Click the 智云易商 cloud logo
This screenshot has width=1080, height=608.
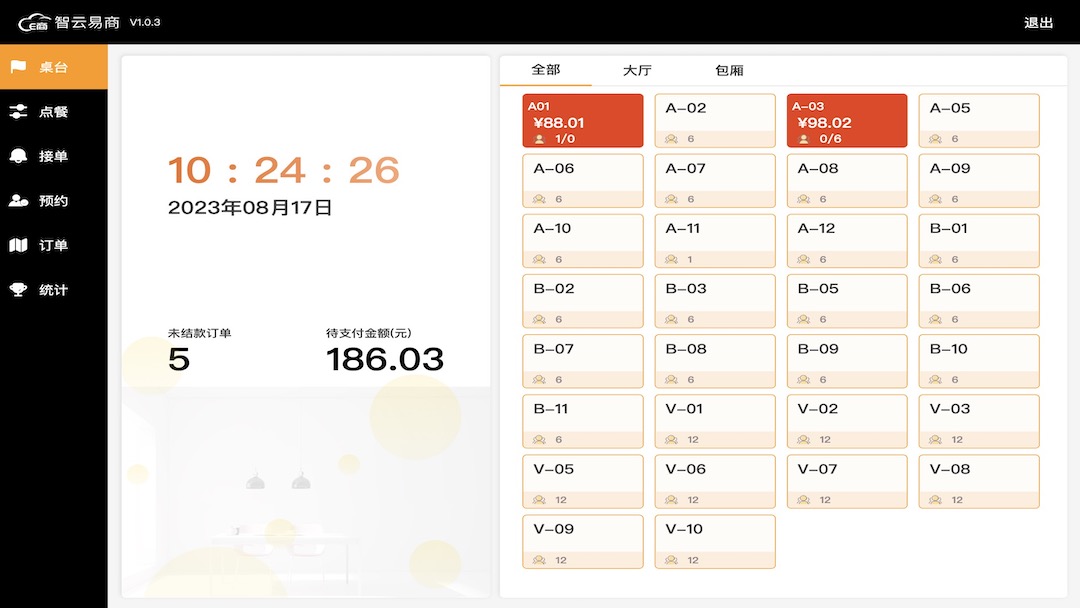click(x=34, y=22)
